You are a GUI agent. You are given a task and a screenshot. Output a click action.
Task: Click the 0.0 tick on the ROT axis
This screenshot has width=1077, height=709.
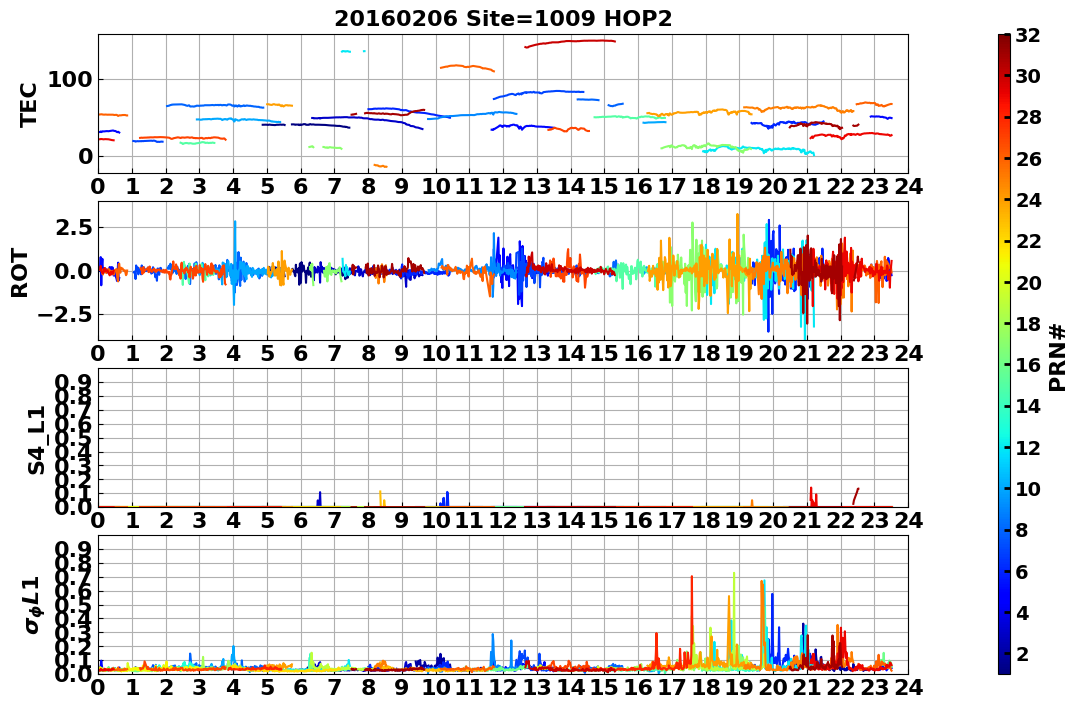pos(74,271)
